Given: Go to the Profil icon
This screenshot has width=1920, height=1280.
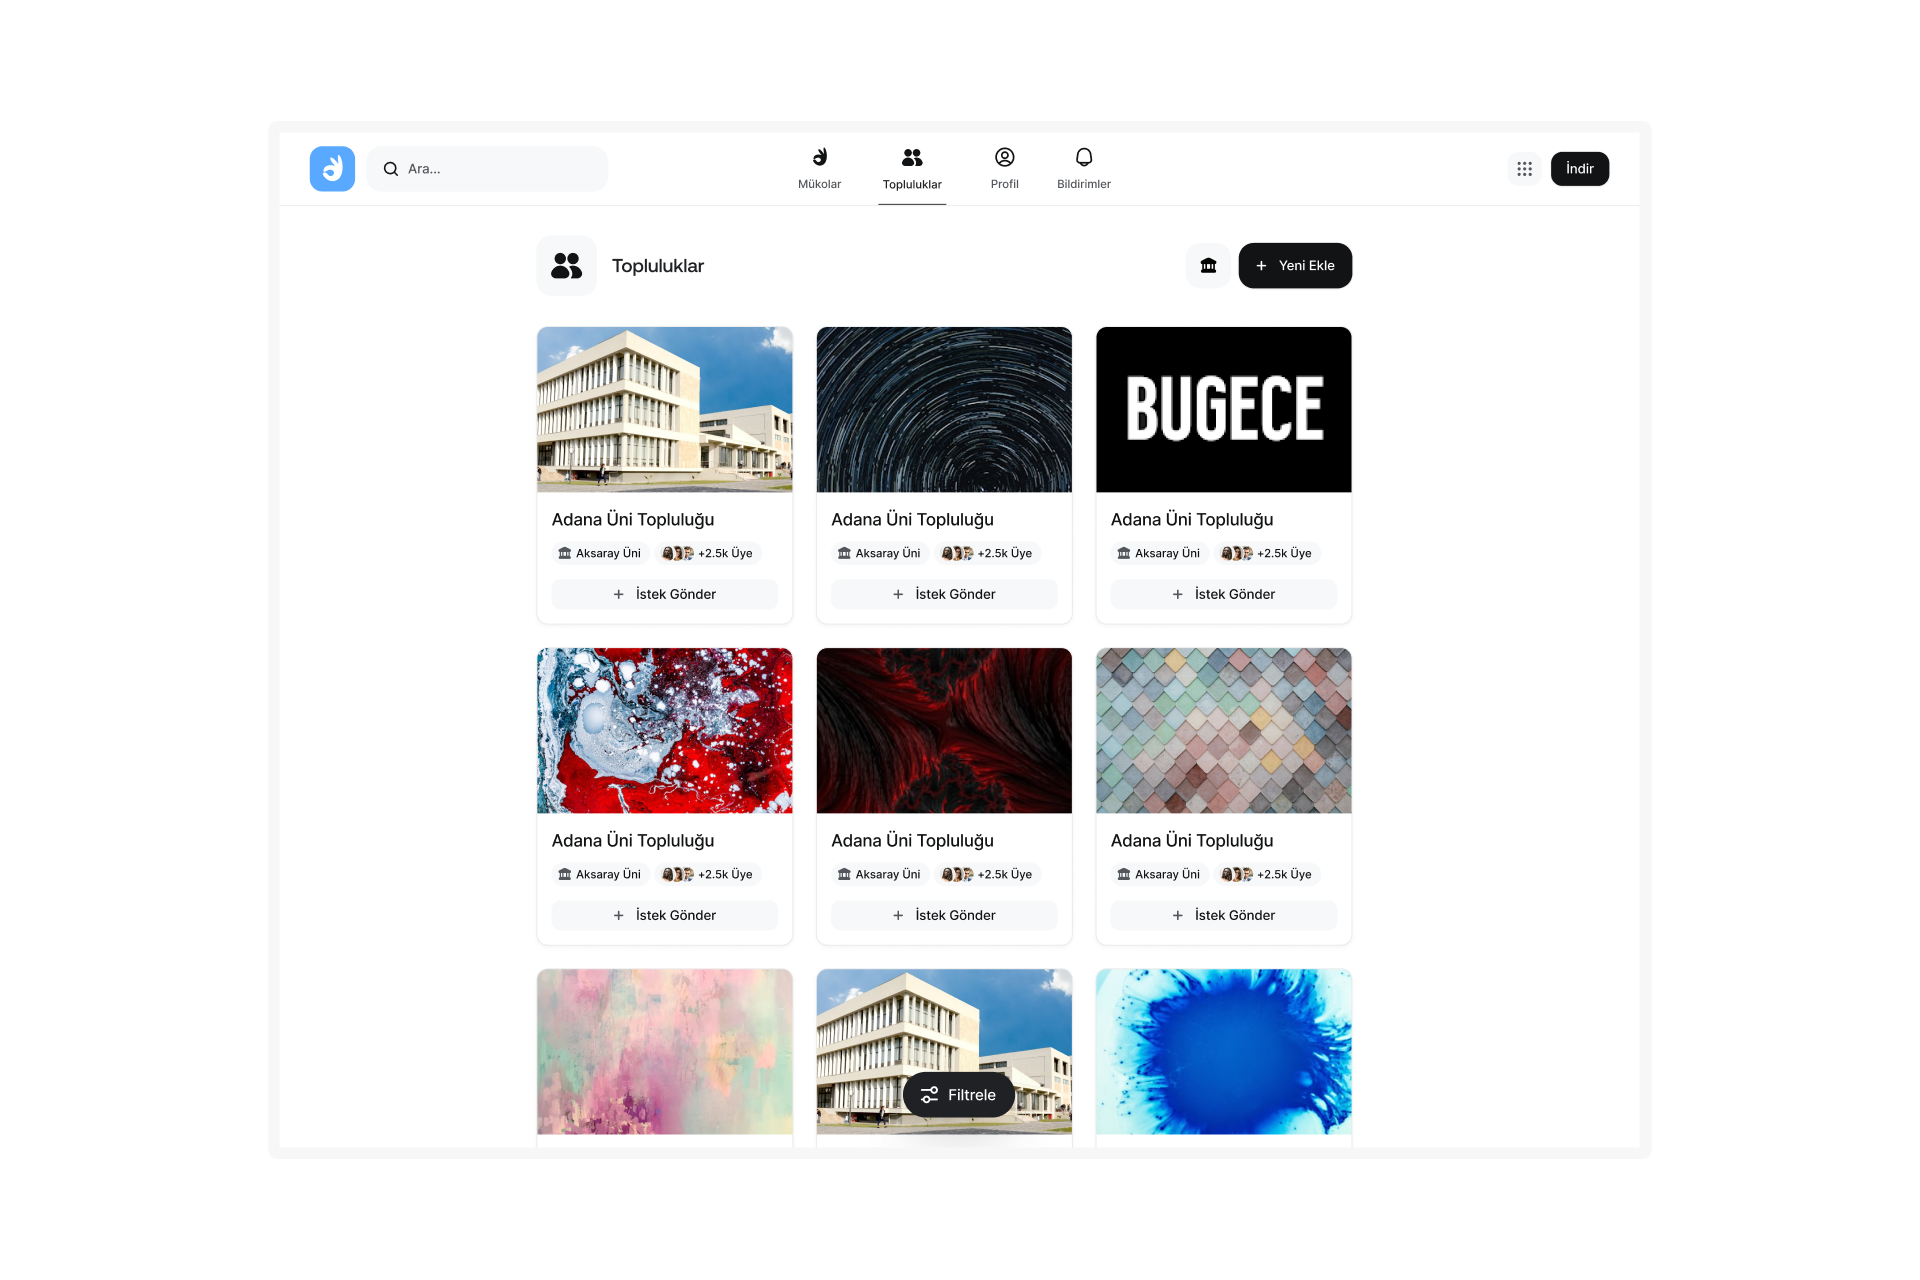Looking at the screenshot, I should (x=1004, y=157).
